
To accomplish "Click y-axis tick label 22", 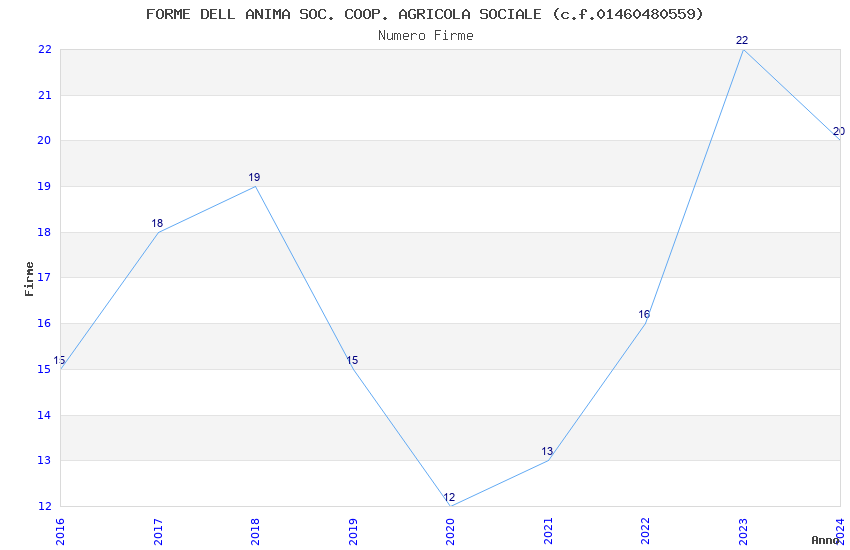I will click(x=44, y=49).
